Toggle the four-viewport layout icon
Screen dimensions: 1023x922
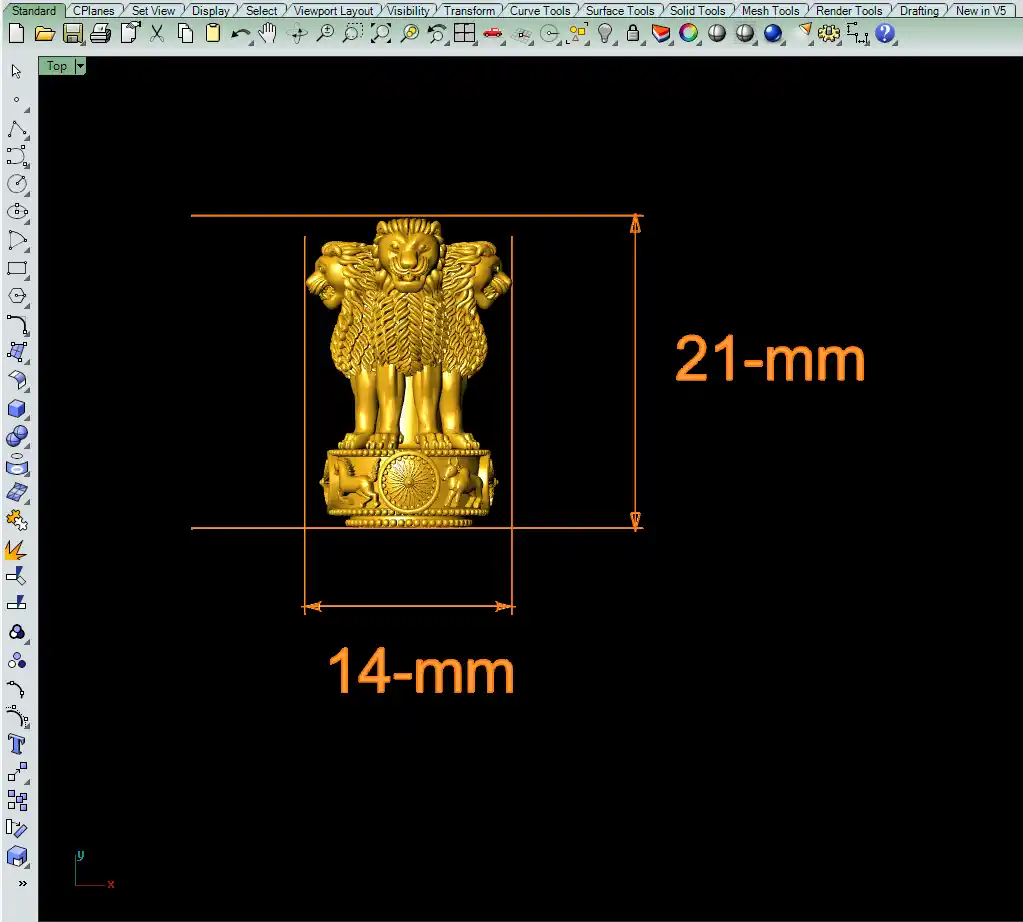coord(464,33)
